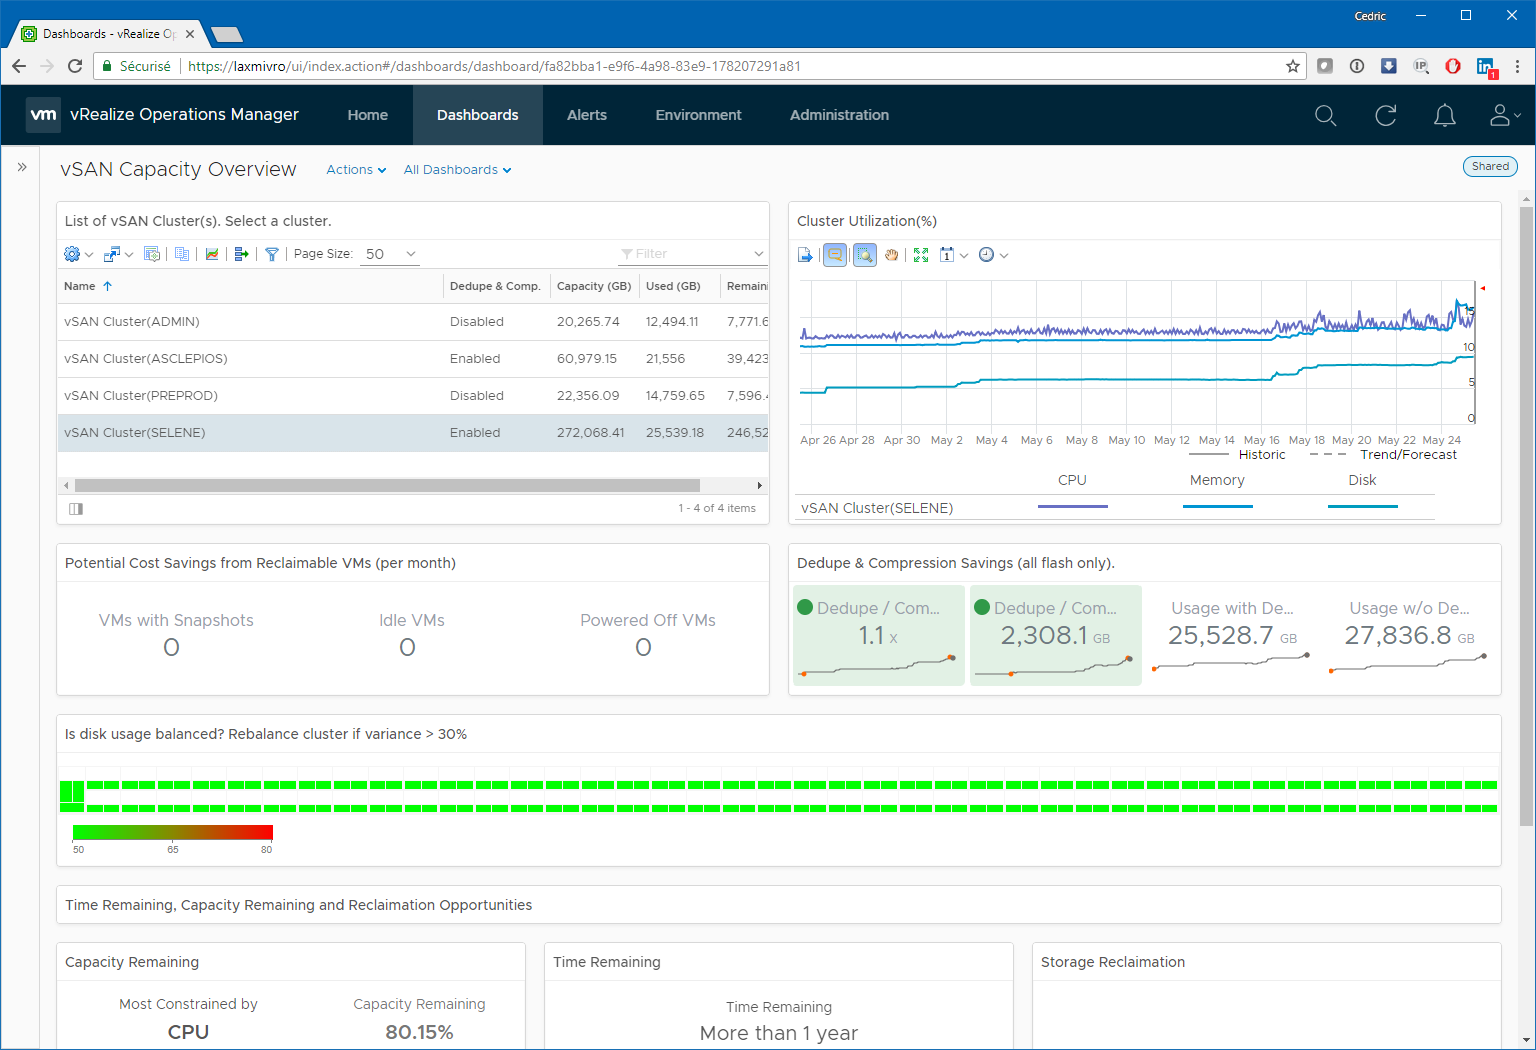Screen dimensions: 1536x1050
Task: Click the Shared badge button
Action: pos(1490,167)
